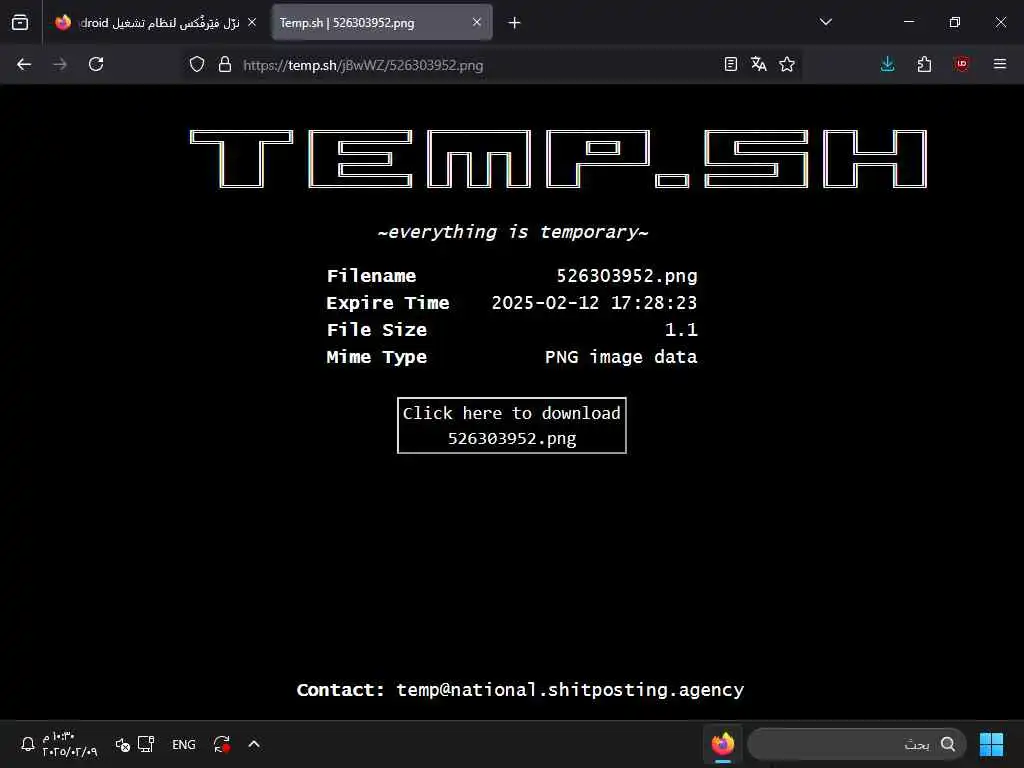This screenshot has height=768, width=1024.
Task: View site security lock information
Action: pyautogui.click(x=225, y=65)
